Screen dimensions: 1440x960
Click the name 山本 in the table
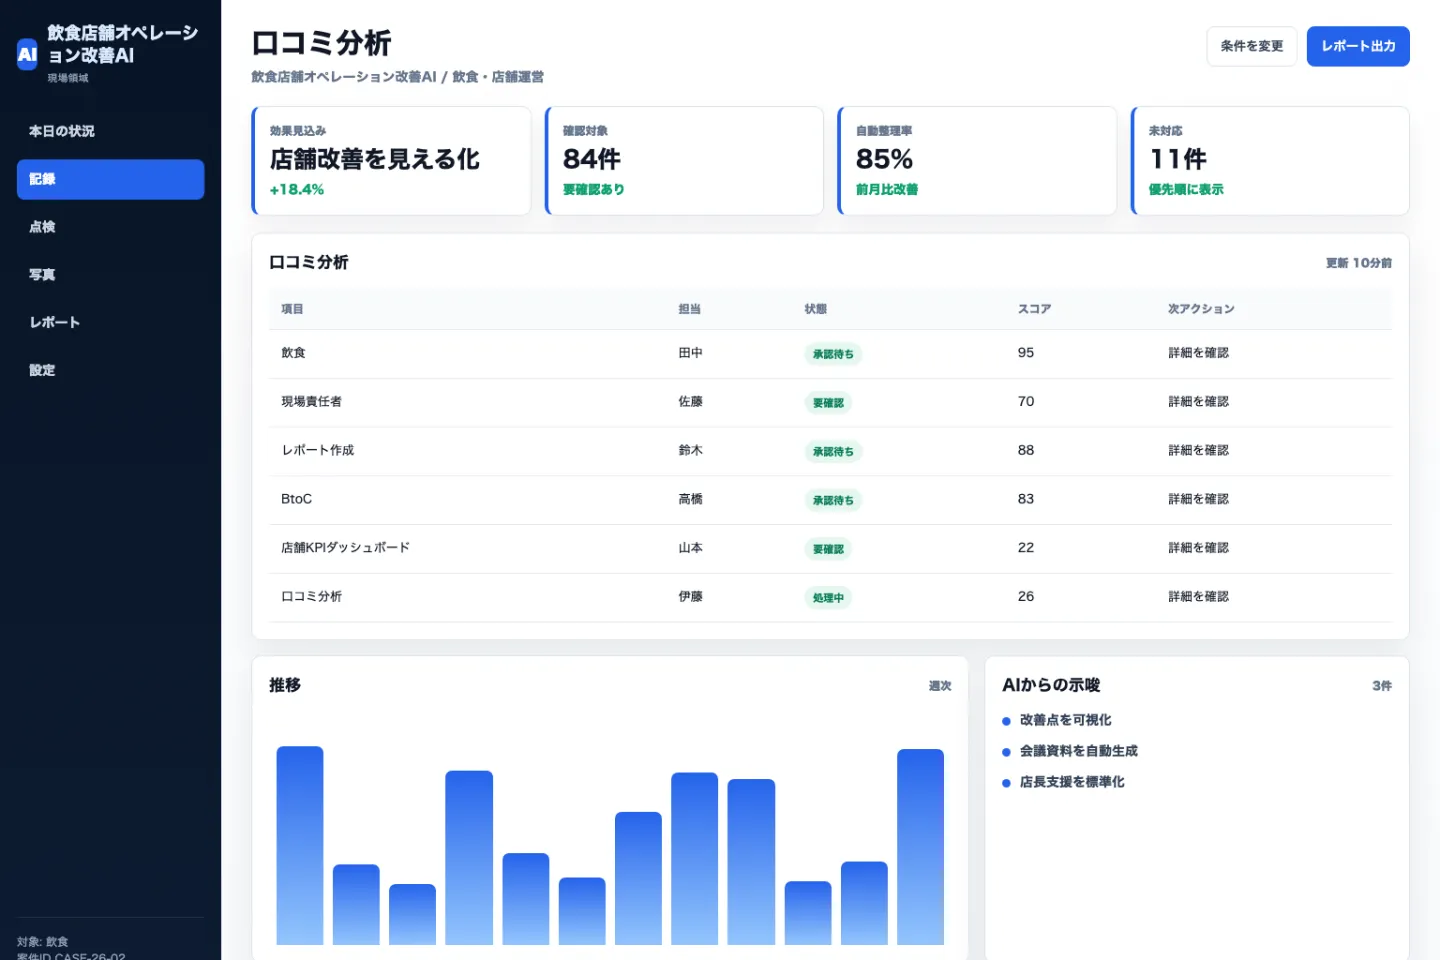(690, 548)
